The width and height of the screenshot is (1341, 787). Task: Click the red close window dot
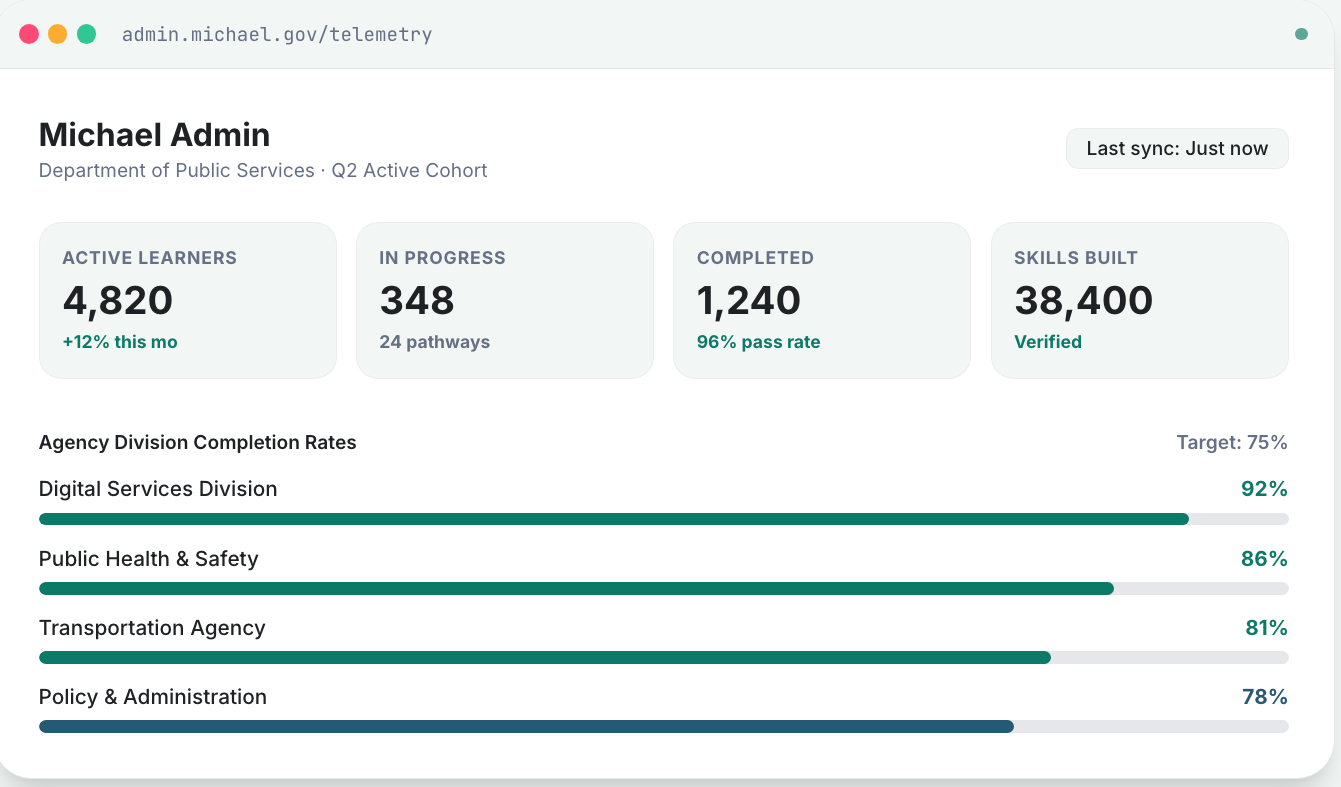pos(29,34)
